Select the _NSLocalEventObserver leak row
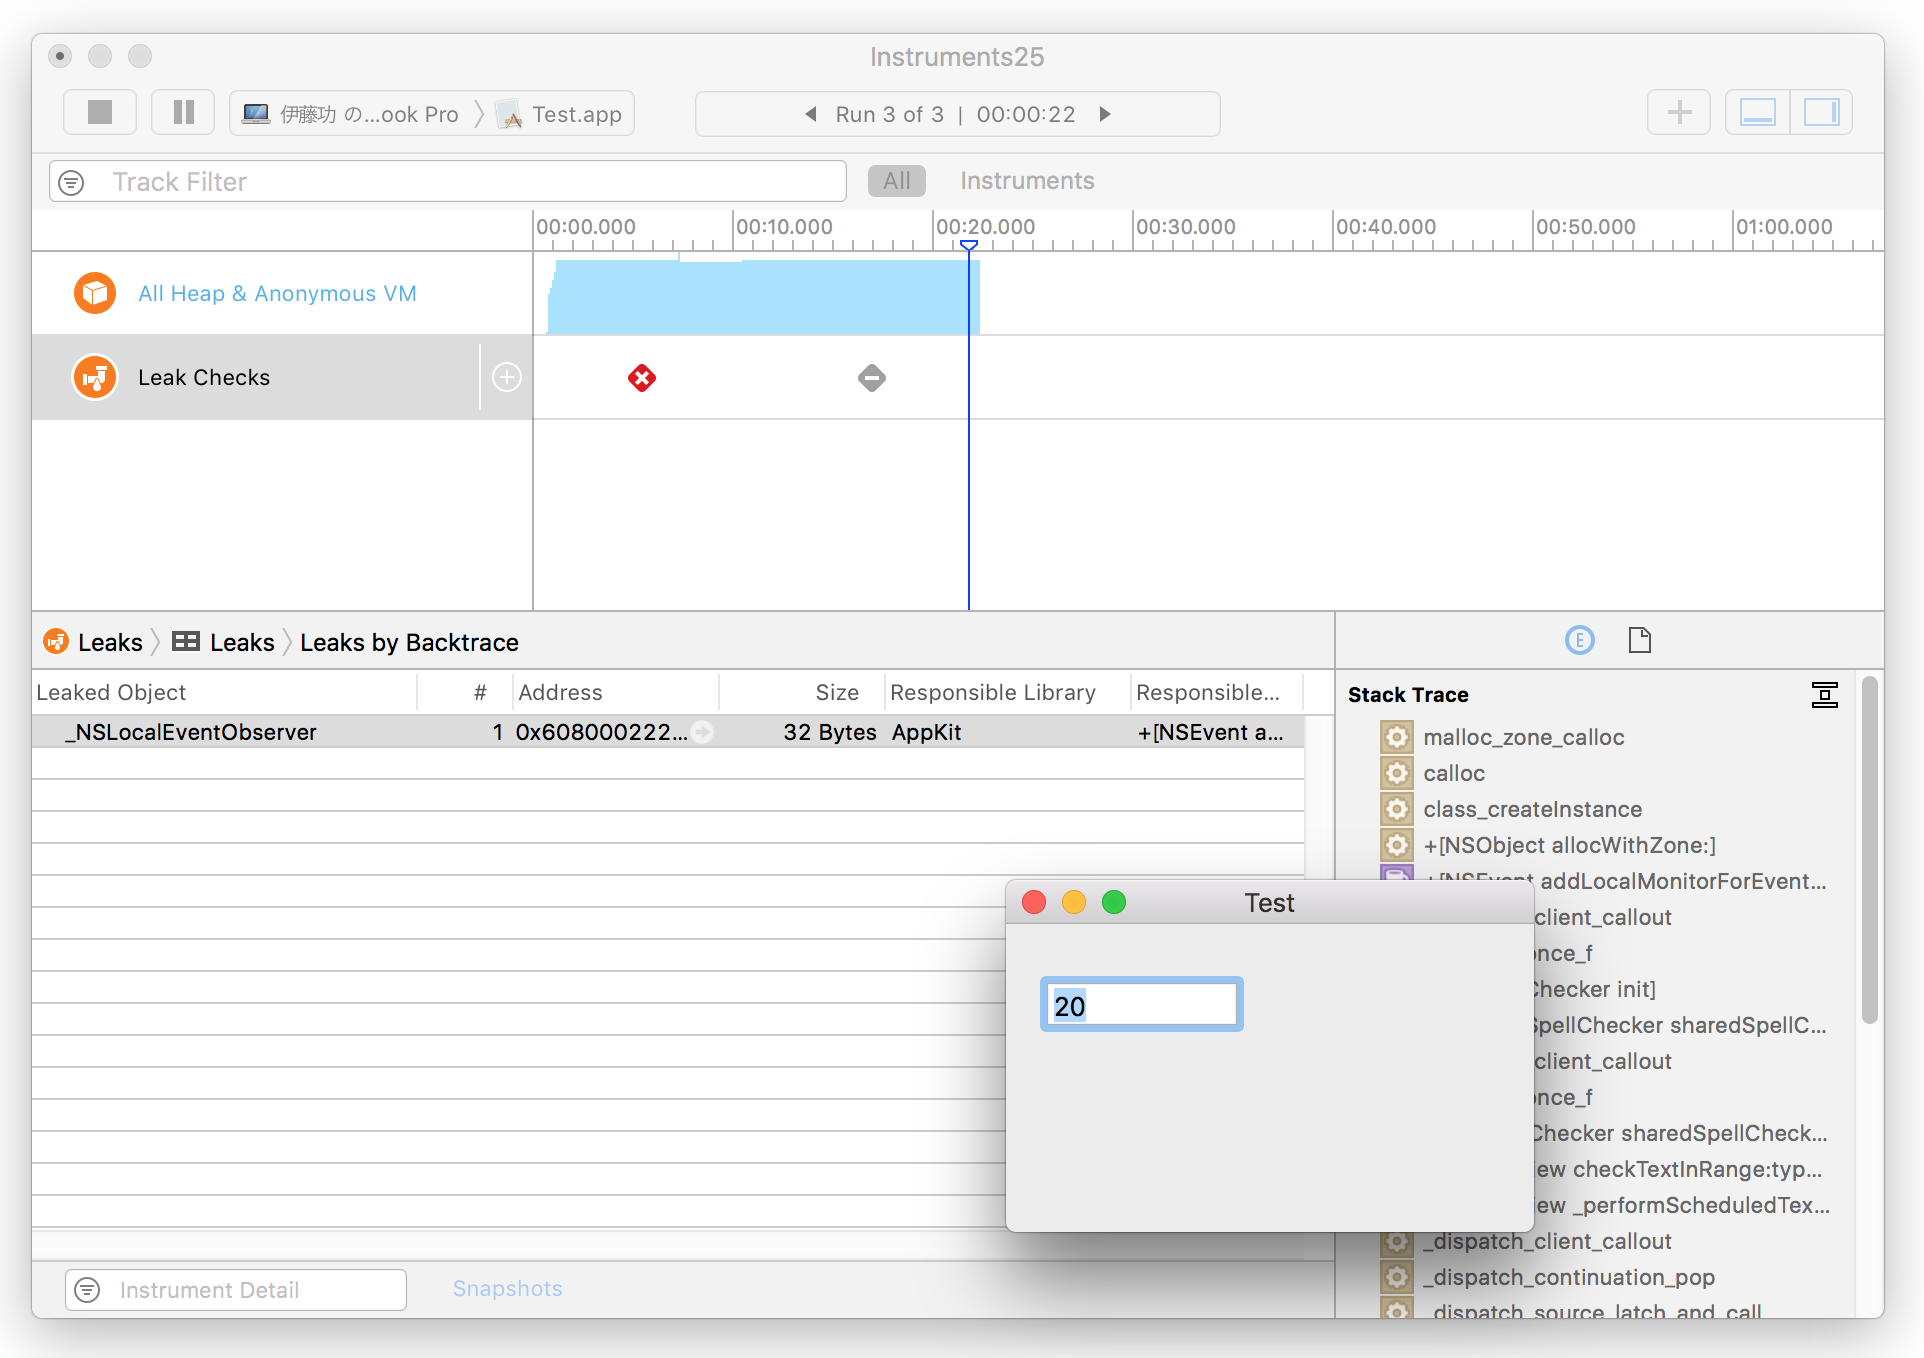The image size is (1924, 1358). coord(668,732)
